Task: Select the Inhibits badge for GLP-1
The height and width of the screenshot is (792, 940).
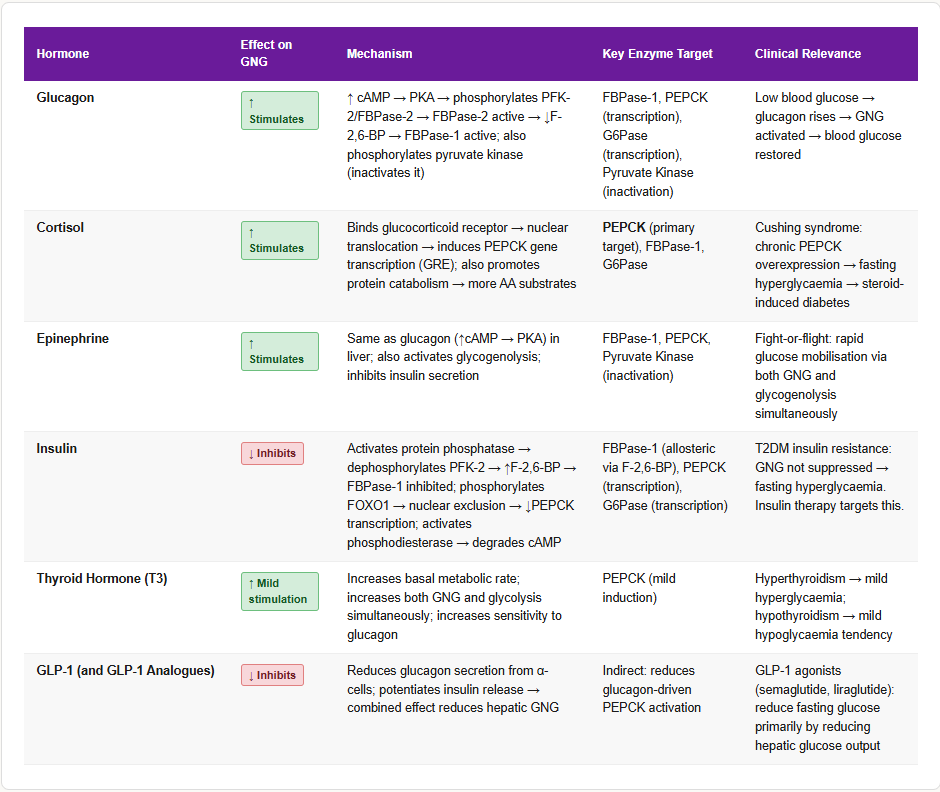Action: click(272, 675)
